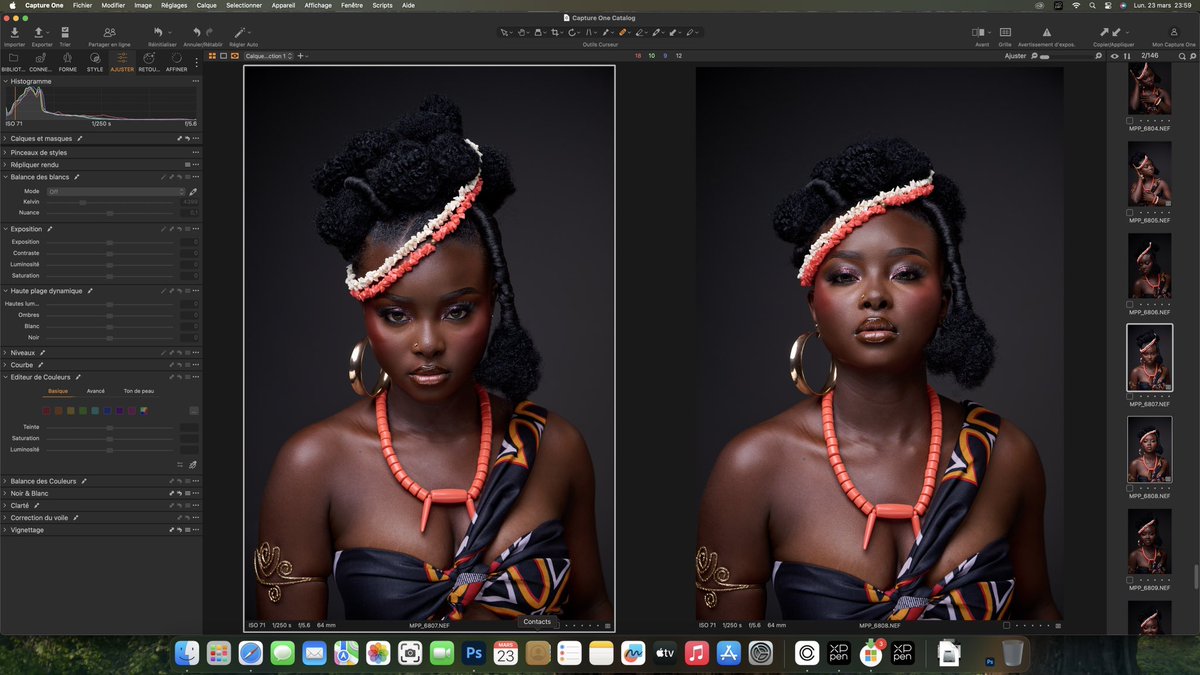This screenshot has width=1200, height=675.
Task: Select the red color swatch
Action: click(x=47, y=410)
